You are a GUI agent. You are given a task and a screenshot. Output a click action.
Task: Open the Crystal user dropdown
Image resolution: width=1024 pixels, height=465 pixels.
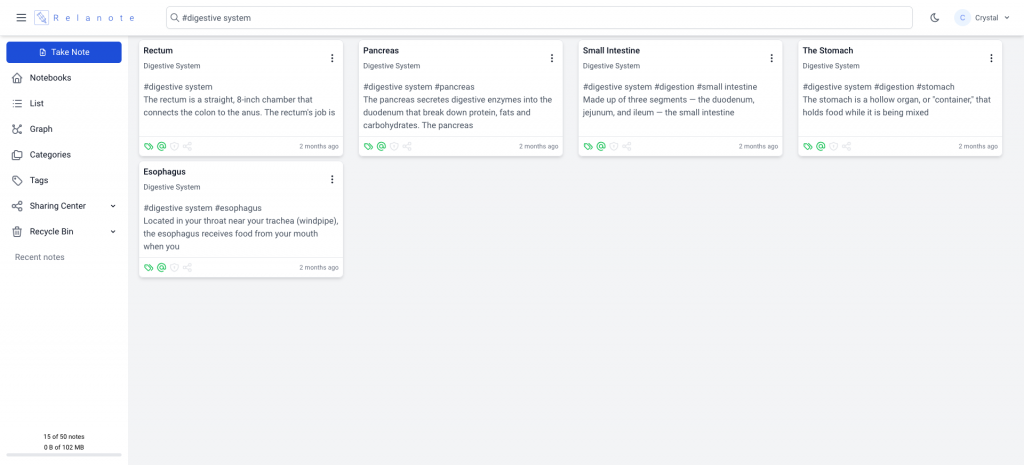click(982, 18)
